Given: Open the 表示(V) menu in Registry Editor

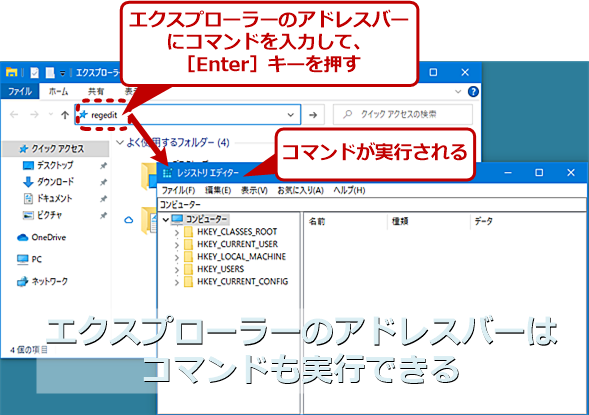Looking at the screenshot, I should (254, 190).
